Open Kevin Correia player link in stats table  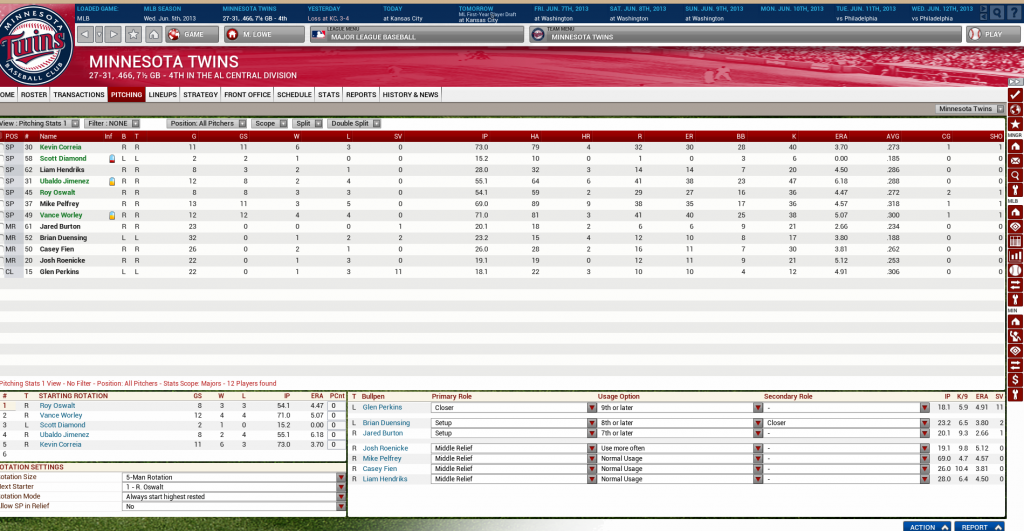click(62, 147)
